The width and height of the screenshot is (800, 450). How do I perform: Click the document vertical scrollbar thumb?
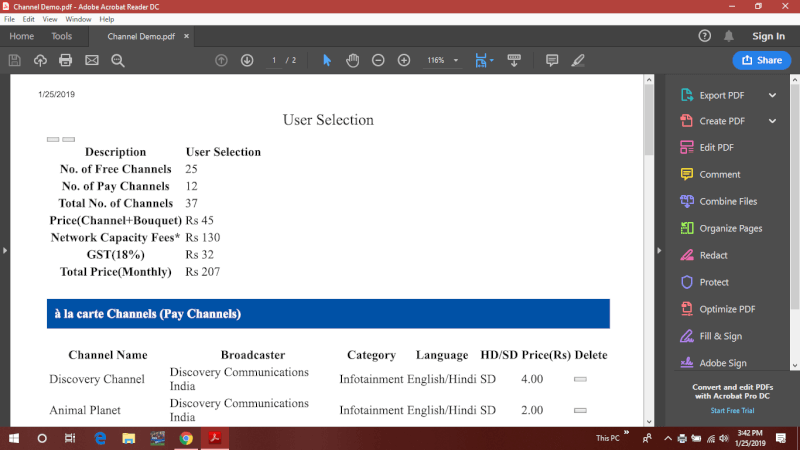(649, 119)
